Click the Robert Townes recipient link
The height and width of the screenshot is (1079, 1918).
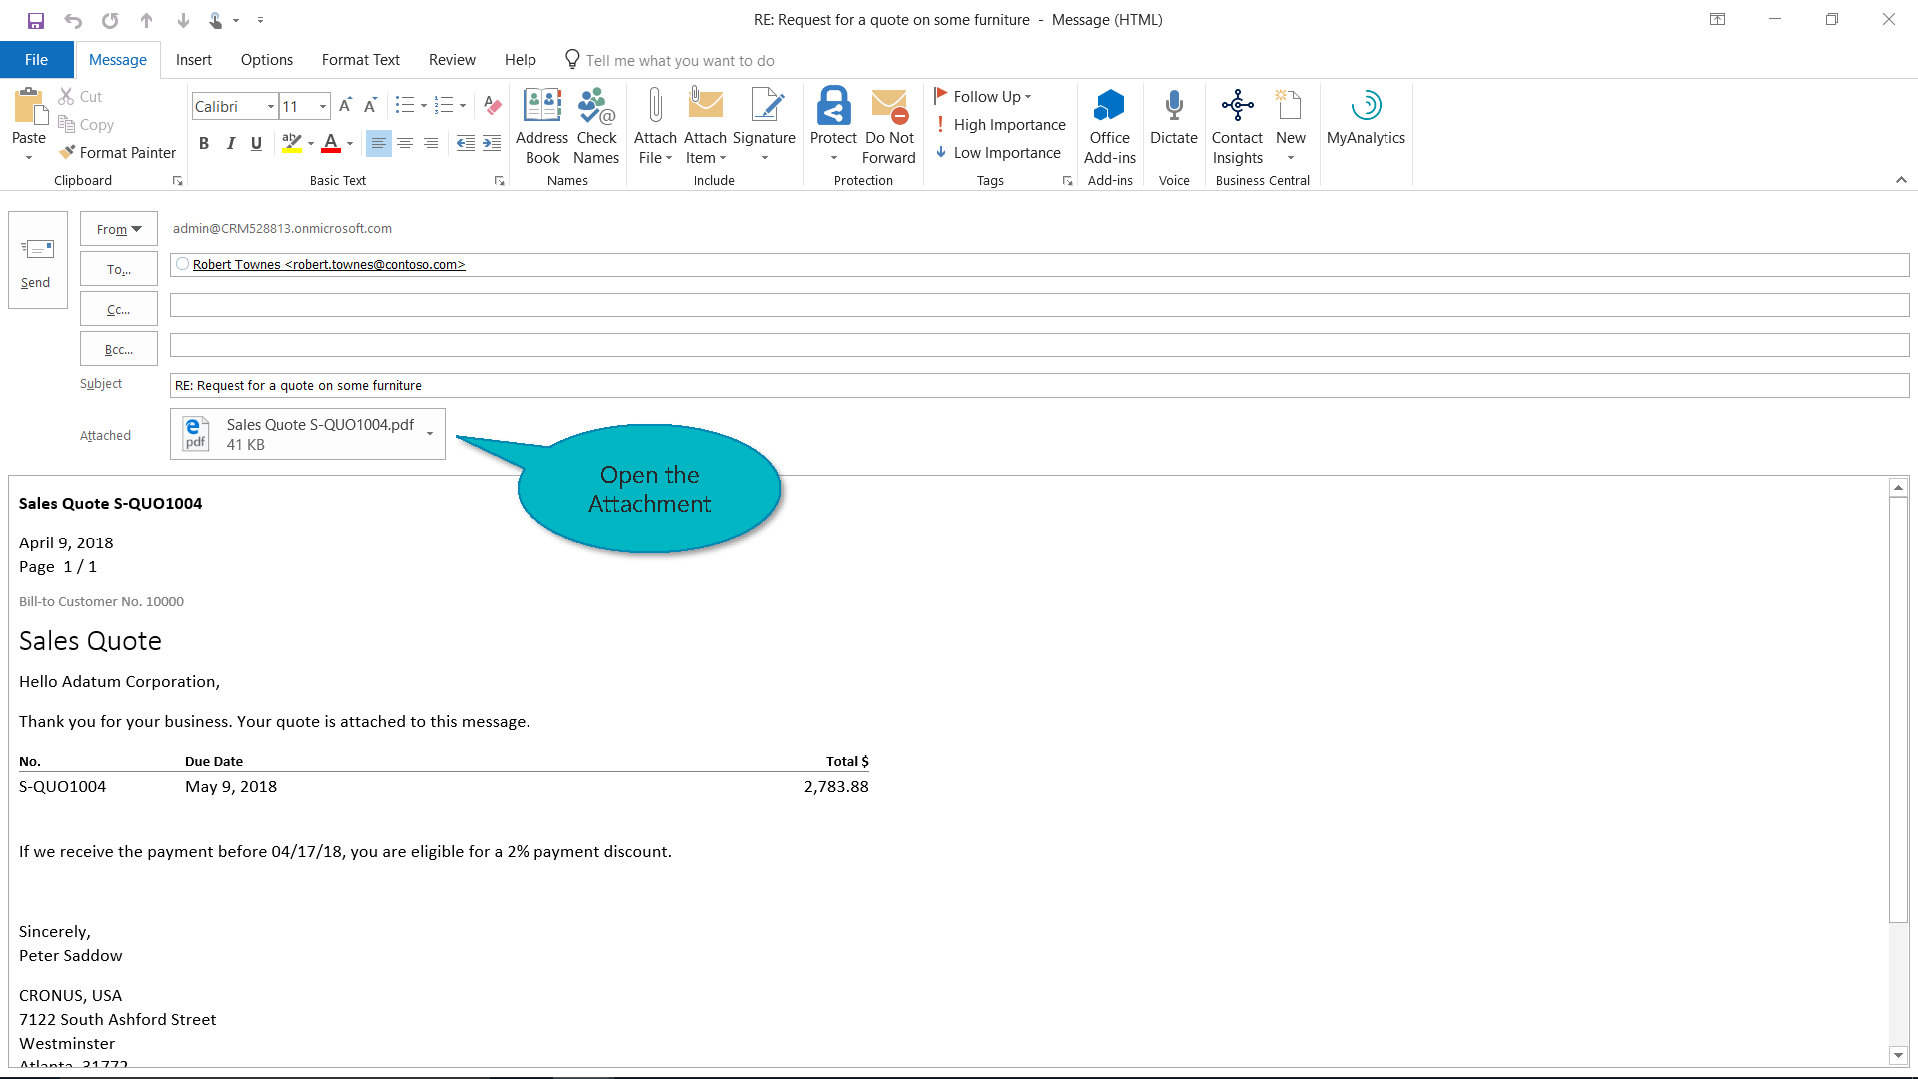click(329, 265)
